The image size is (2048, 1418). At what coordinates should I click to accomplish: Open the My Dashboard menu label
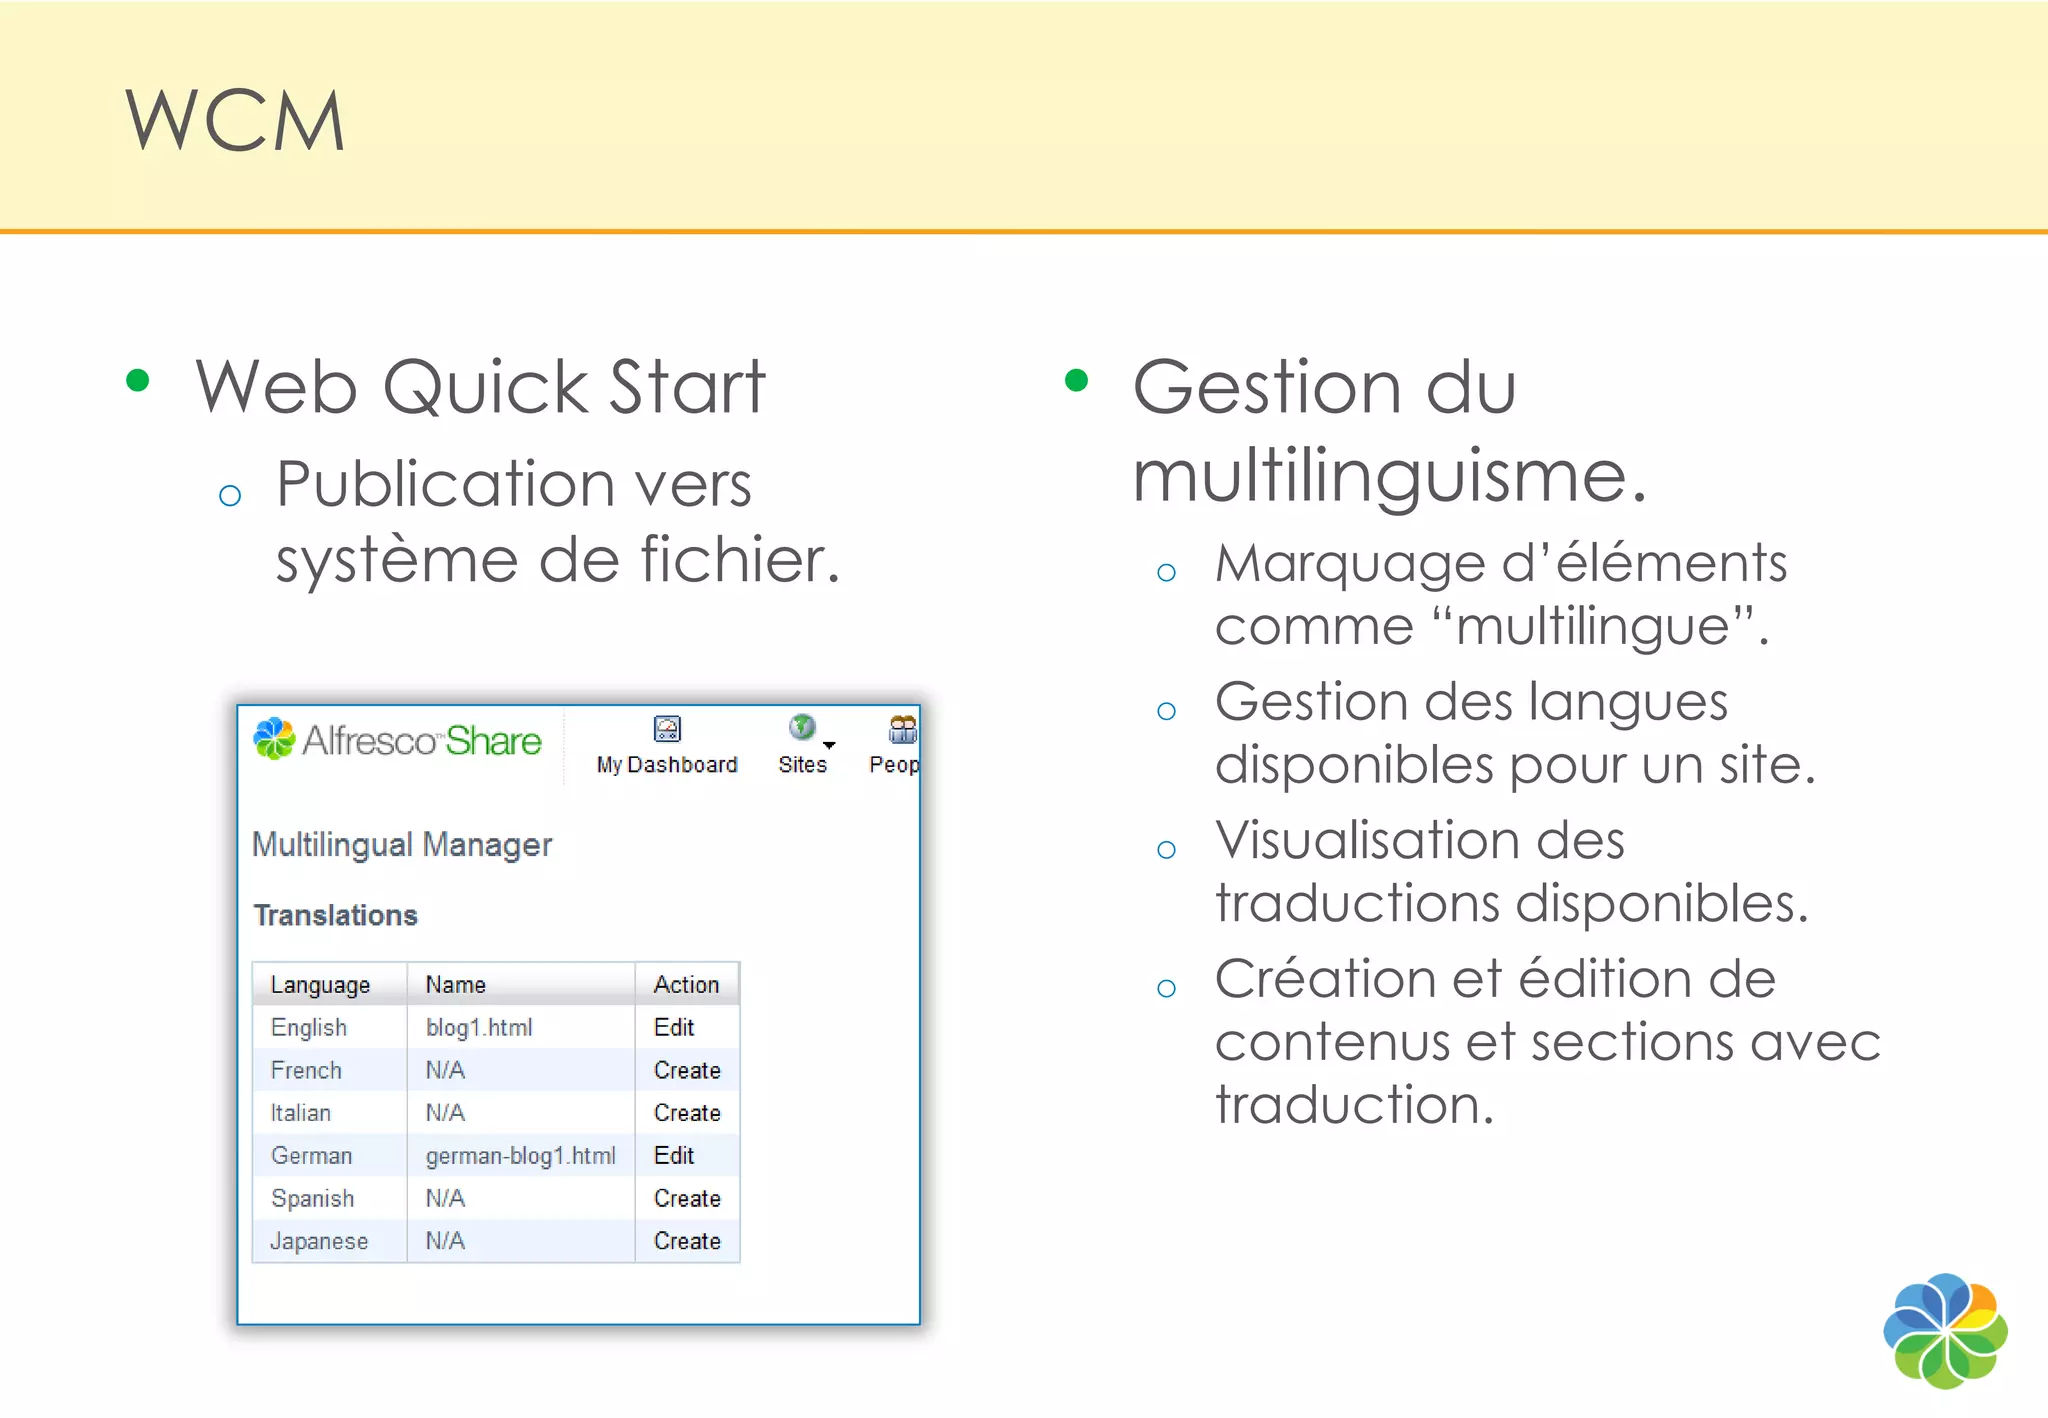pos(667,765)
